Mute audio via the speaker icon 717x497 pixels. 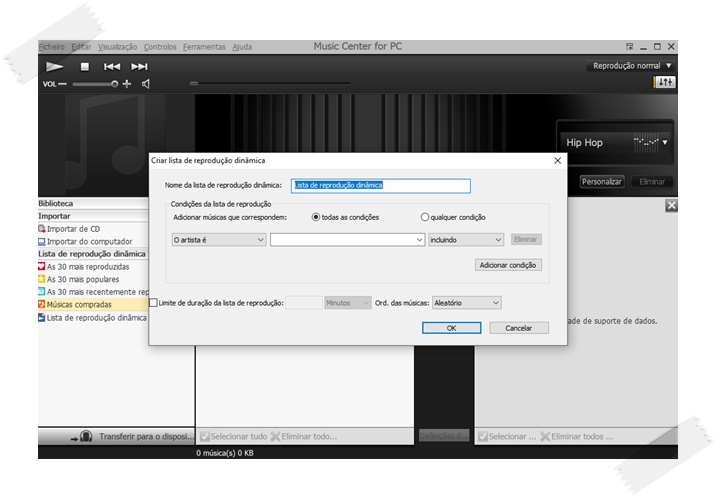(146, 84)
